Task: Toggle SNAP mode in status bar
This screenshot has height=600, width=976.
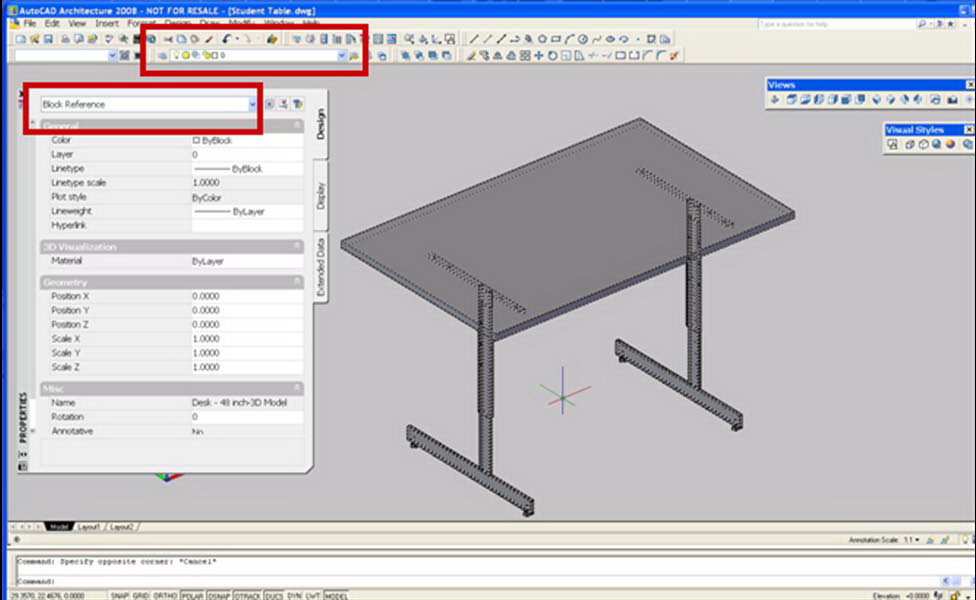Action: pyautogui.click(x=120, y=596)
